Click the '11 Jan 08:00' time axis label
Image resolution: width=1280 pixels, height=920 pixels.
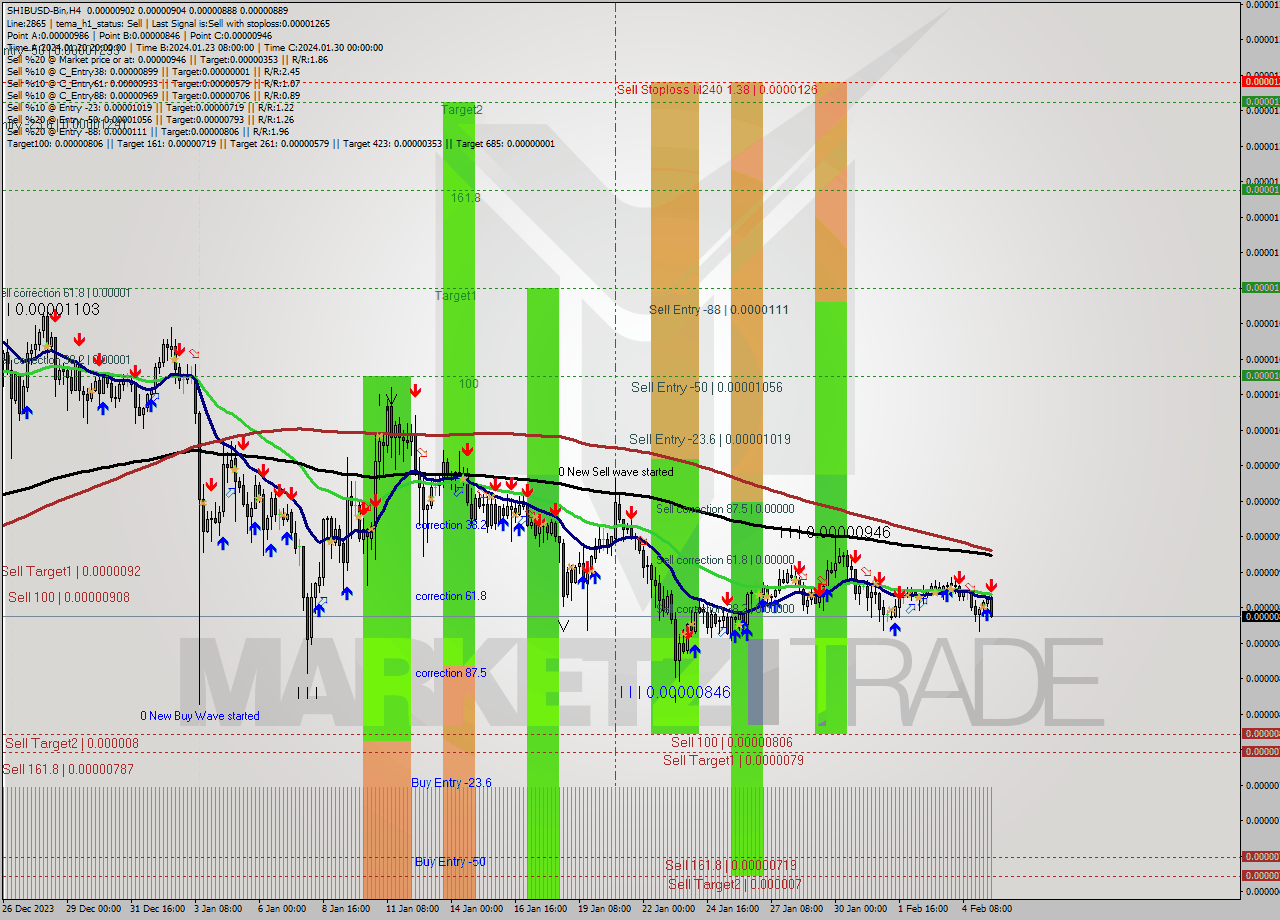point(412,909)
